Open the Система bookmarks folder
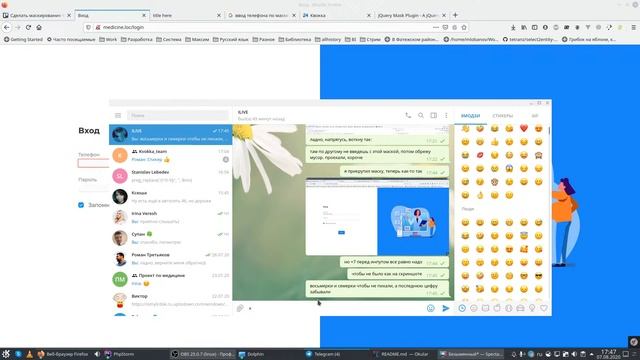 169,40
